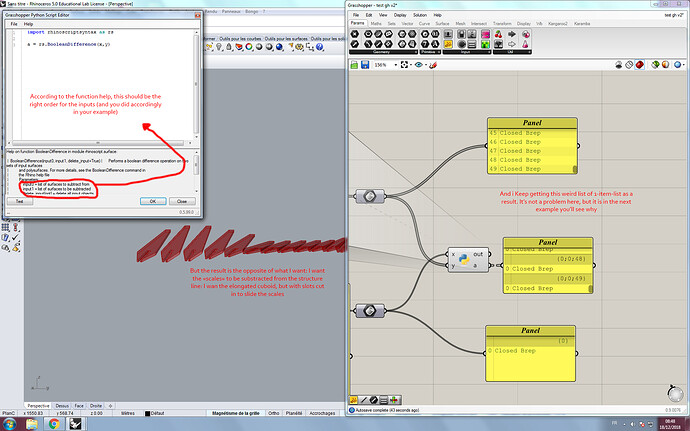
Task: Open the Solution menu in Grasshopper
Action: tap(419, 15)
